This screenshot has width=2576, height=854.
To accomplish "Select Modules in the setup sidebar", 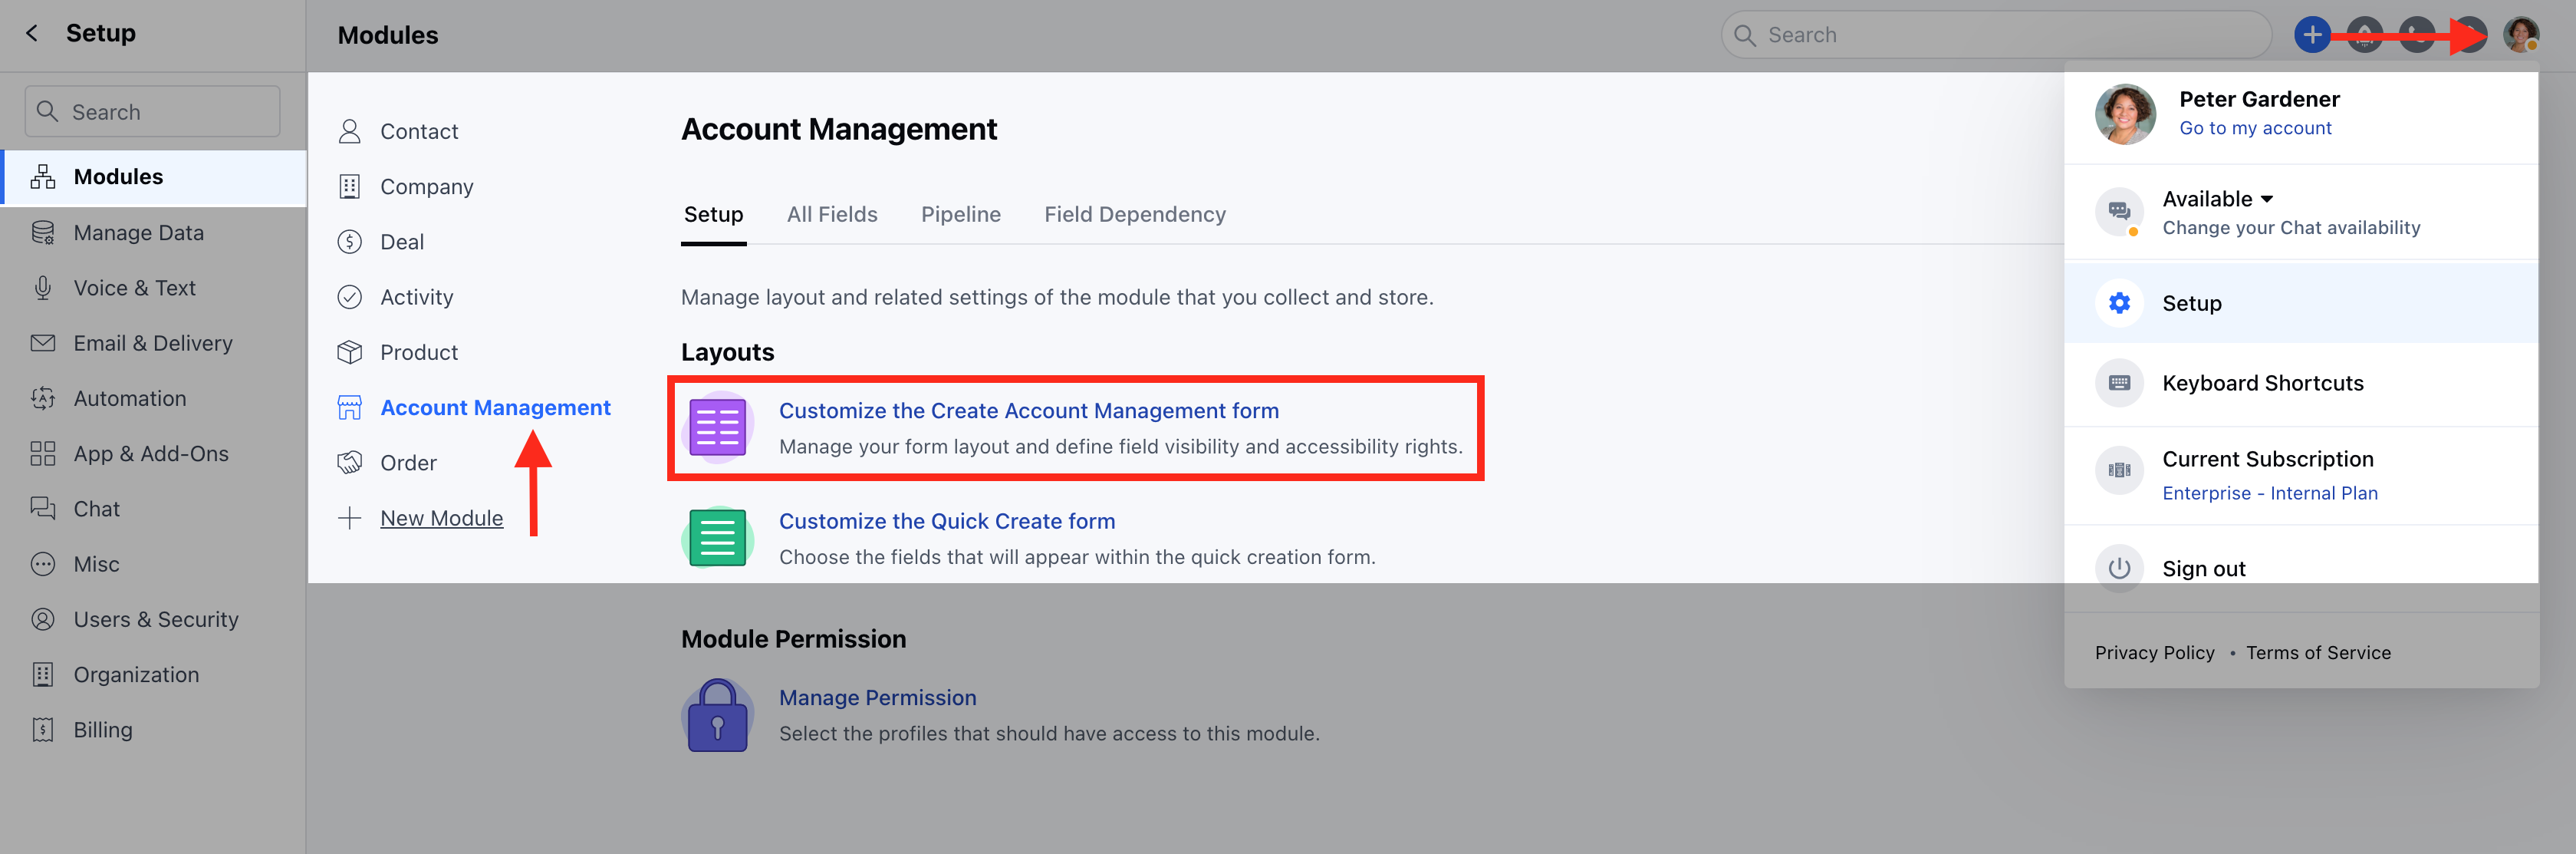I will (153, 177).
